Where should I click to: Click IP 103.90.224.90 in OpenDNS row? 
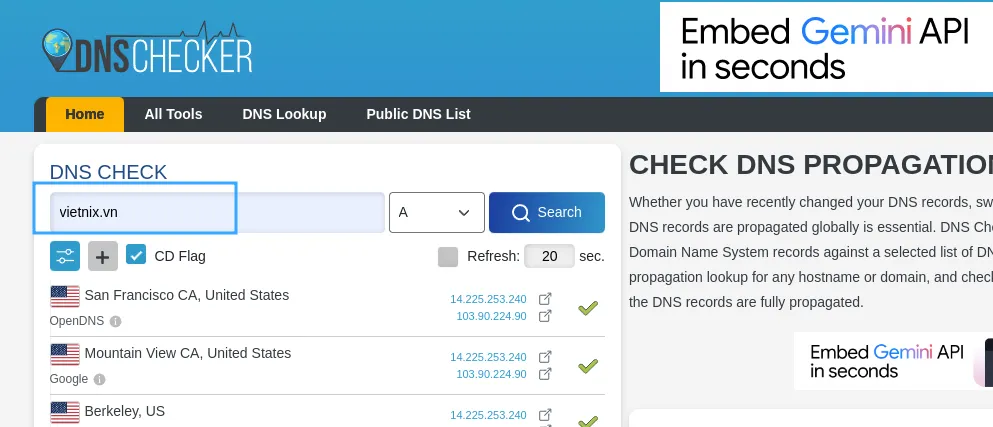point(491,315)
